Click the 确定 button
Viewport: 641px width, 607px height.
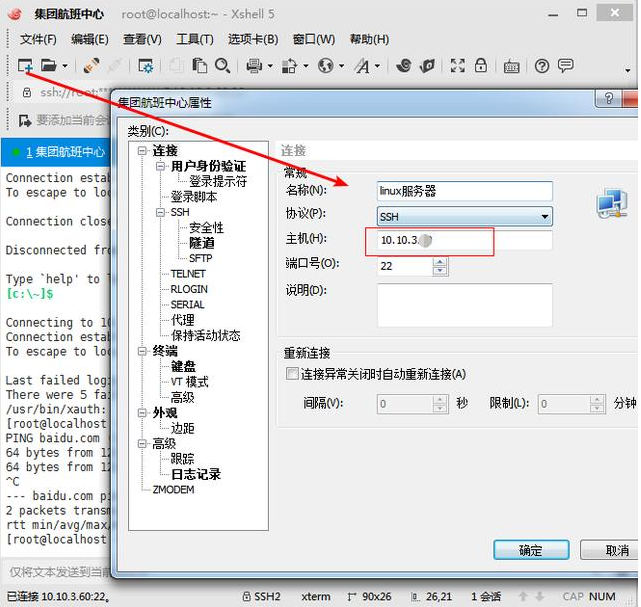[x=531, y=550]
